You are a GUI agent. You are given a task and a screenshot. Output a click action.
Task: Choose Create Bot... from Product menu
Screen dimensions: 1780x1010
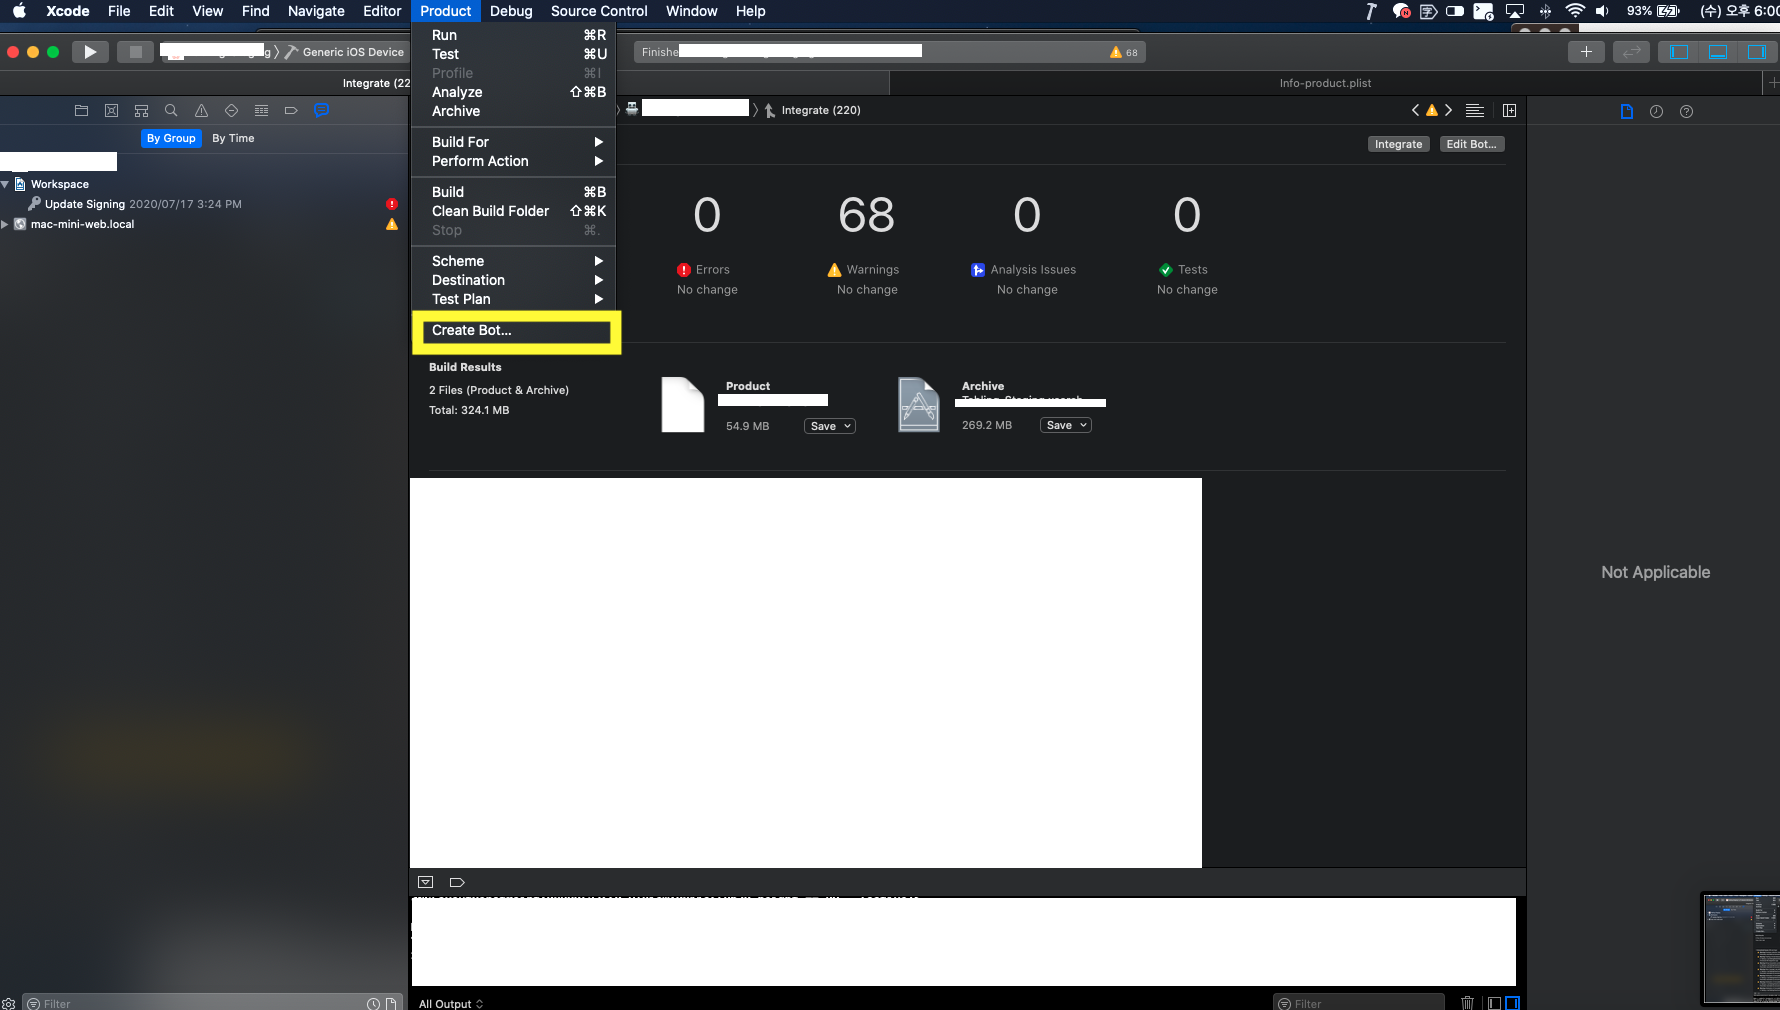[513, 330]
